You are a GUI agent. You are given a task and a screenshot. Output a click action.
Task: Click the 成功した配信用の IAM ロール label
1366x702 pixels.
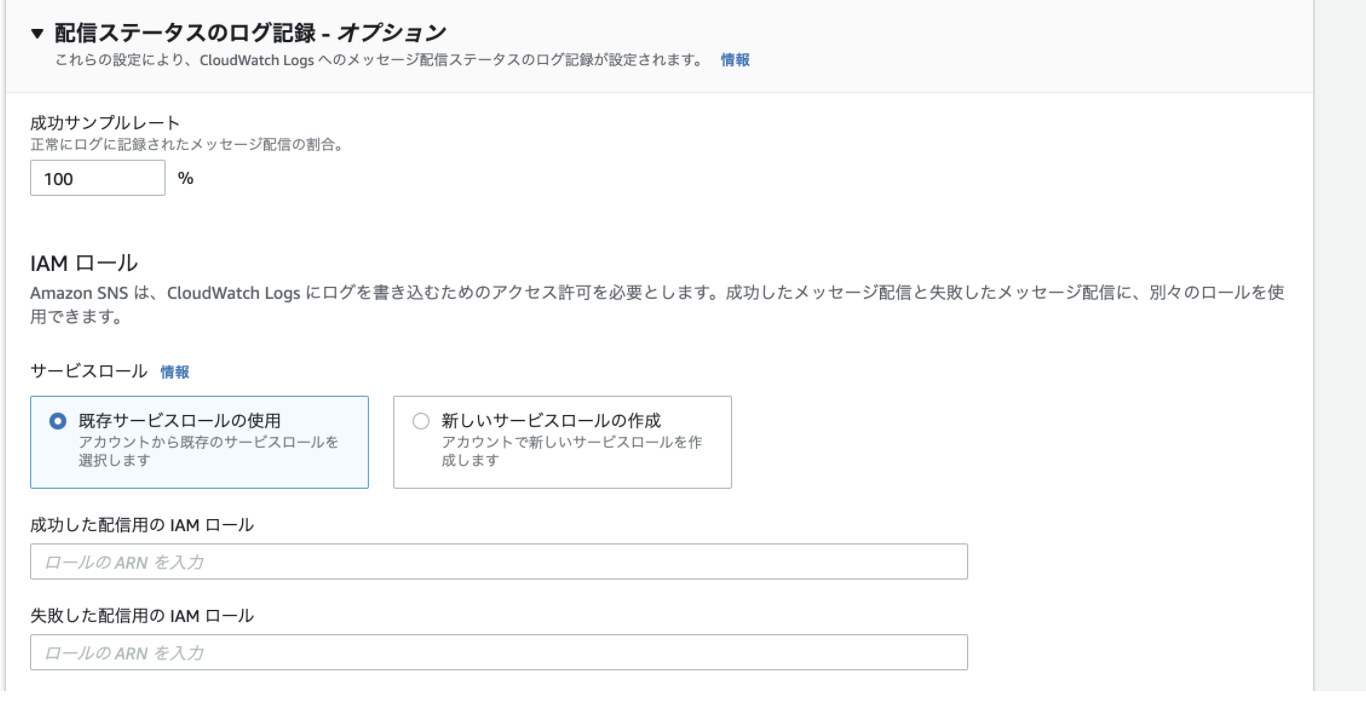coord(142,525)
